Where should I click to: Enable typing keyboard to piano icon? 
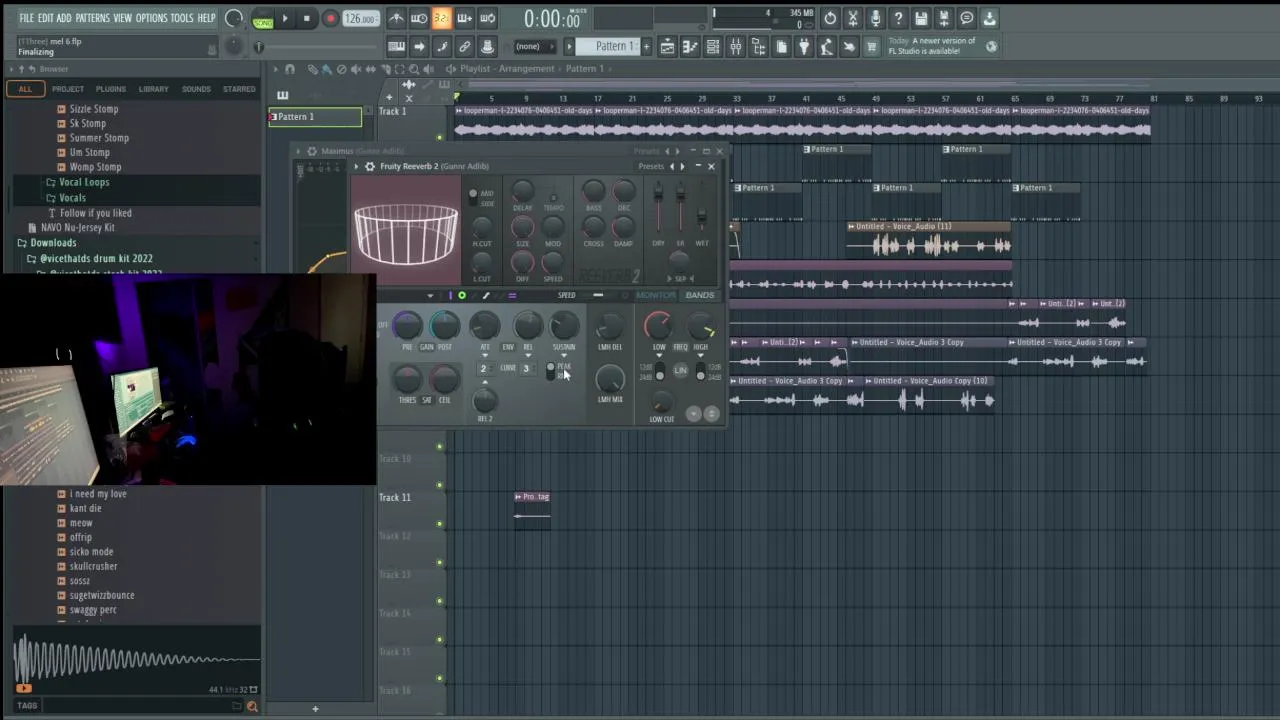pos(396,46)
